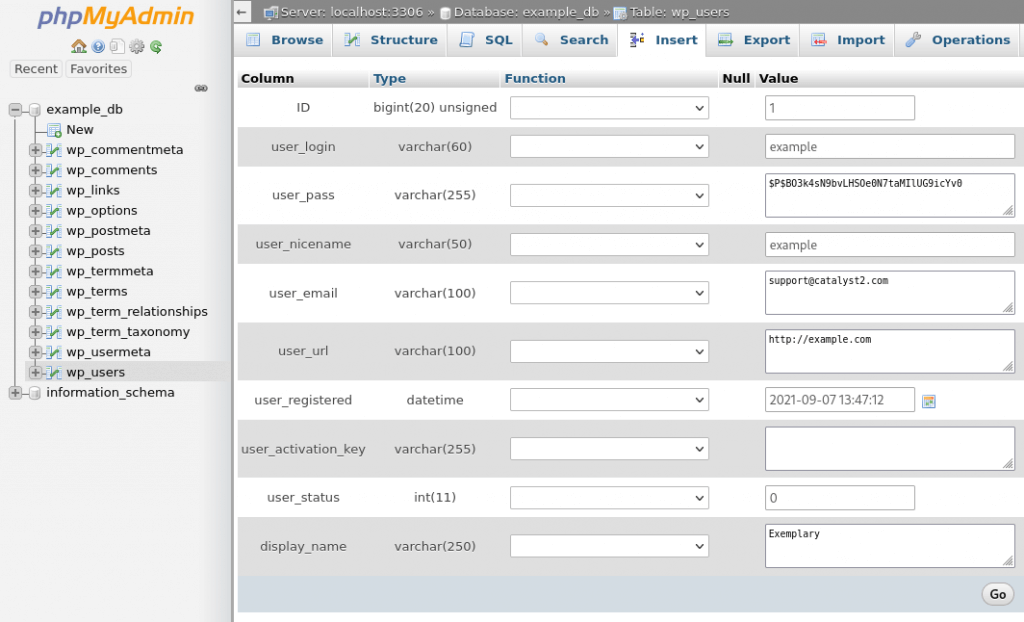
Task: Reload the navigation panel with green refresh icon
Action: click(x=155, y=46)
